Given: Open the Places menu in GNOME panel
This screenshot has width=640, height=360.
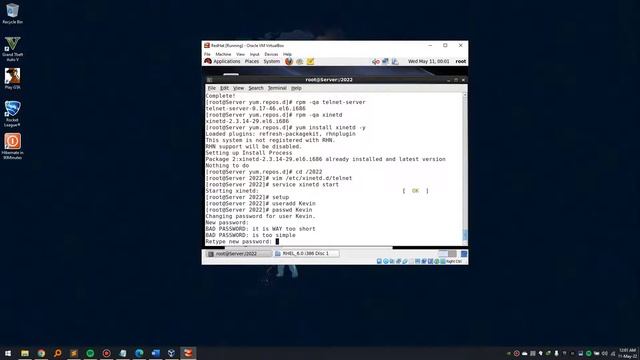Looking at the screenshot, I should 252,62.
